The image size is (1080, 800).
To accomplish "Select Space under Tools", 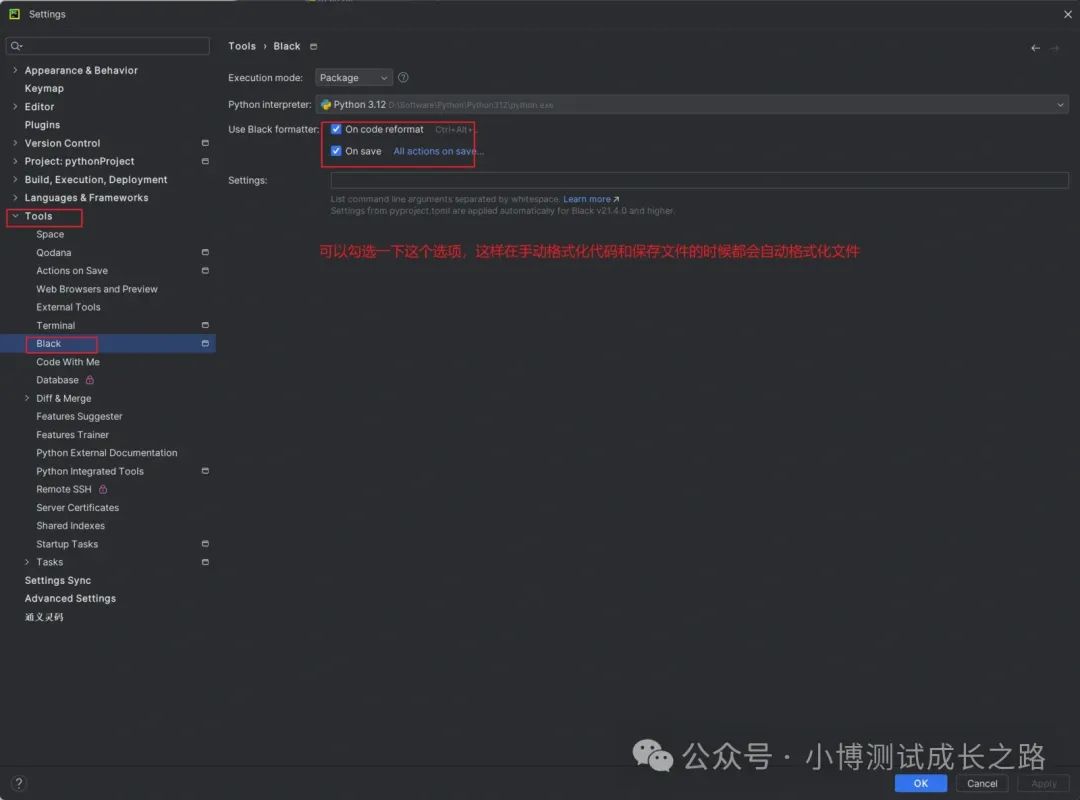I will pyautogui.click(x=50, y=234).
